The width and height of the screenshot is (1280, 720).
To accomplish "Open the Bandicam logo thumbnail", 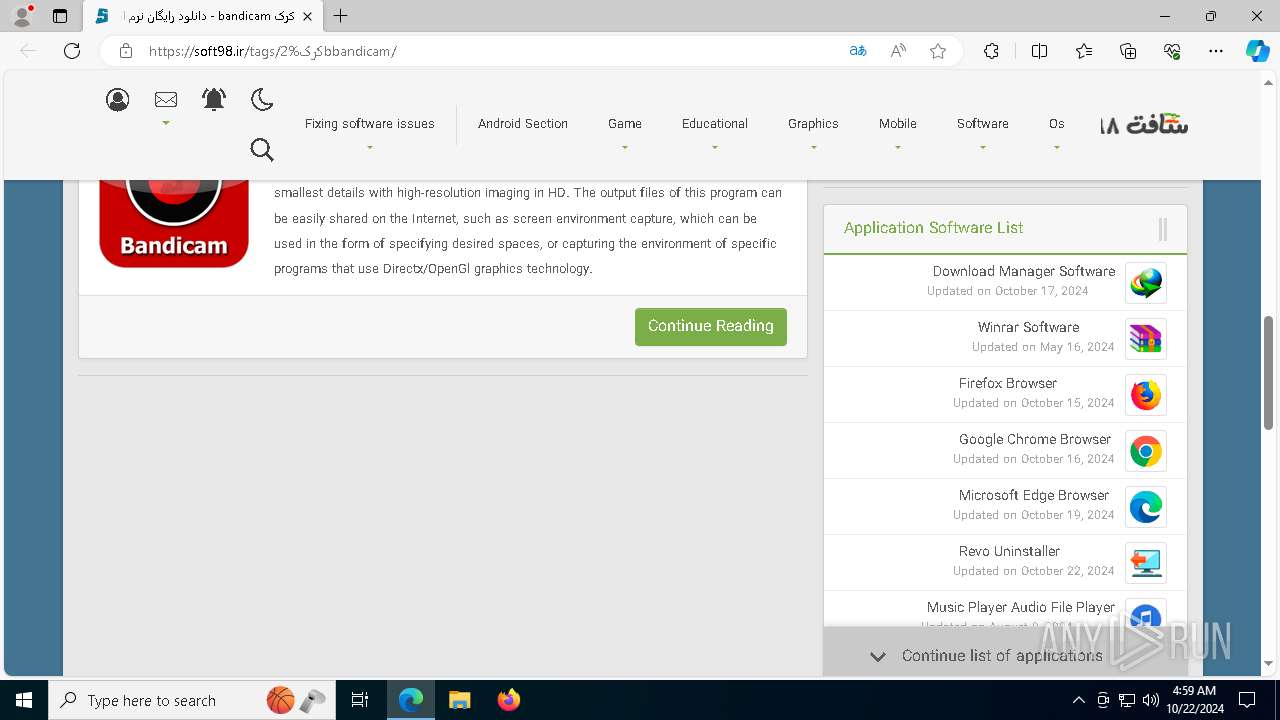I will click(x=174, y=223).
